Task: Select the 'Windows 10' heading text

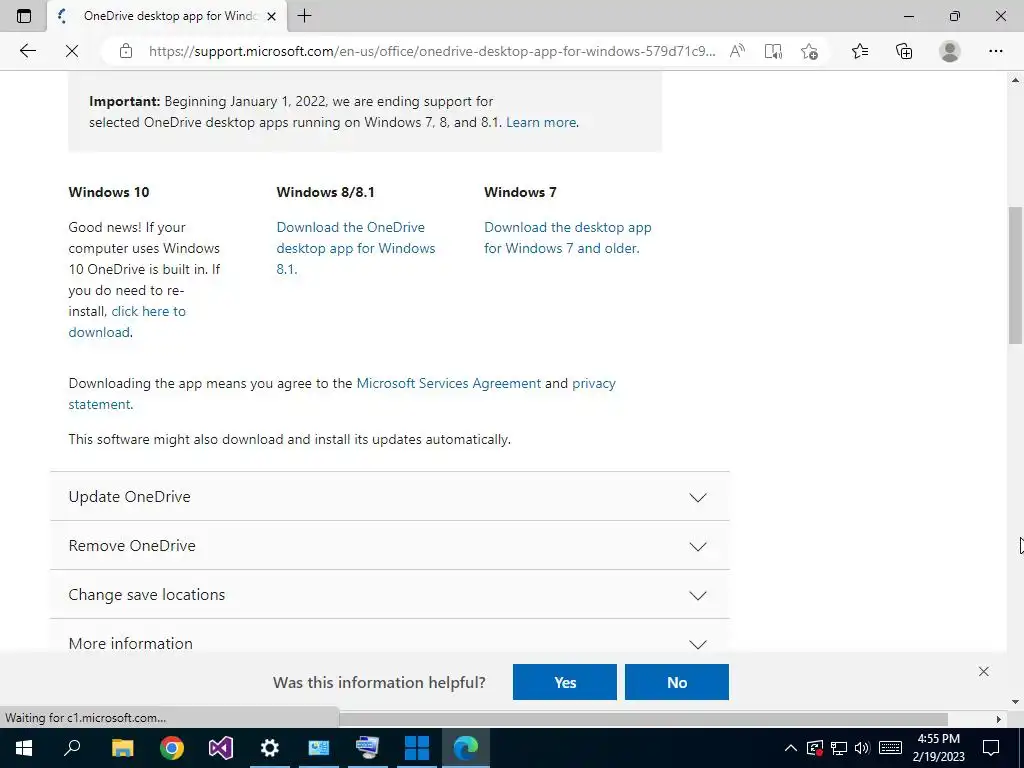Action: [x=109, y=192]
